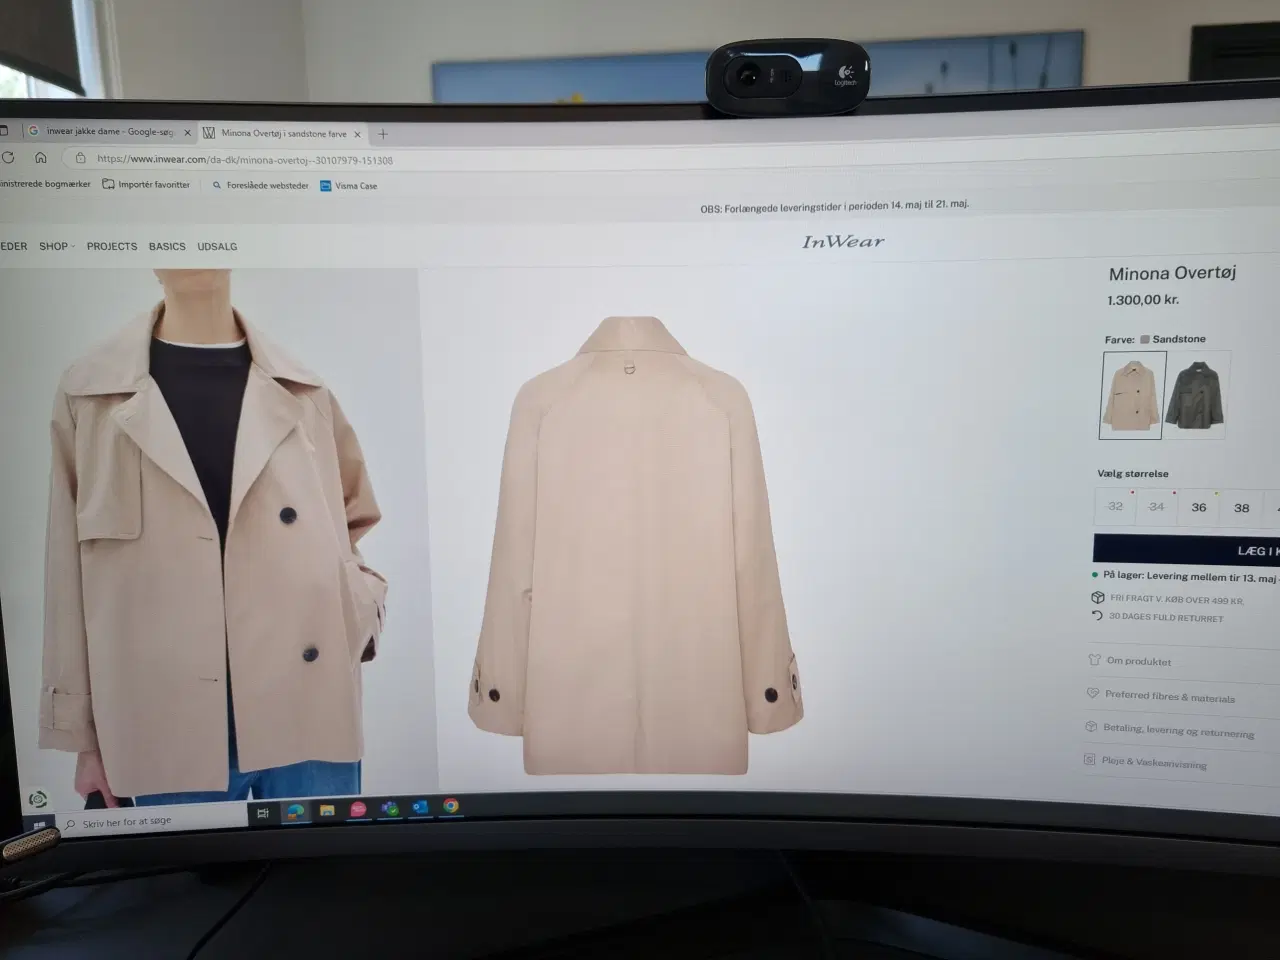Open a new tab with the plus icon
The width and height of the screenshot is (1280, 960).
[x=382, y=134]
